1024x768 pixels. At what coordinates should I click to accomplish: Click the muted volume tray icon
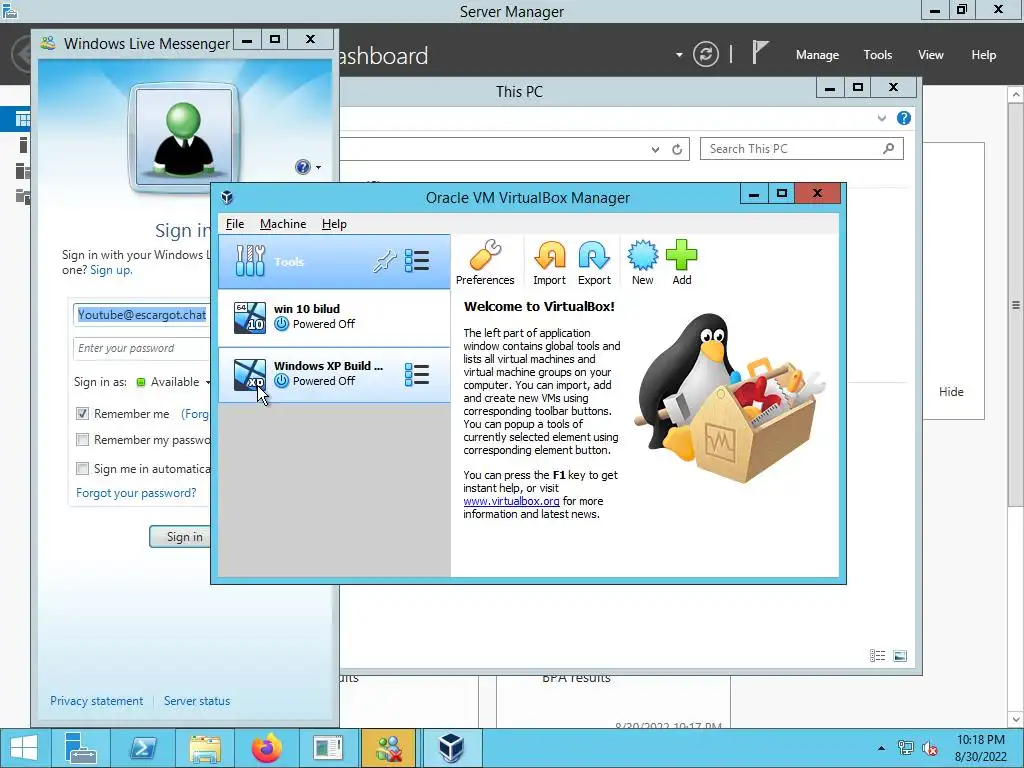click(x=930, y=748)
